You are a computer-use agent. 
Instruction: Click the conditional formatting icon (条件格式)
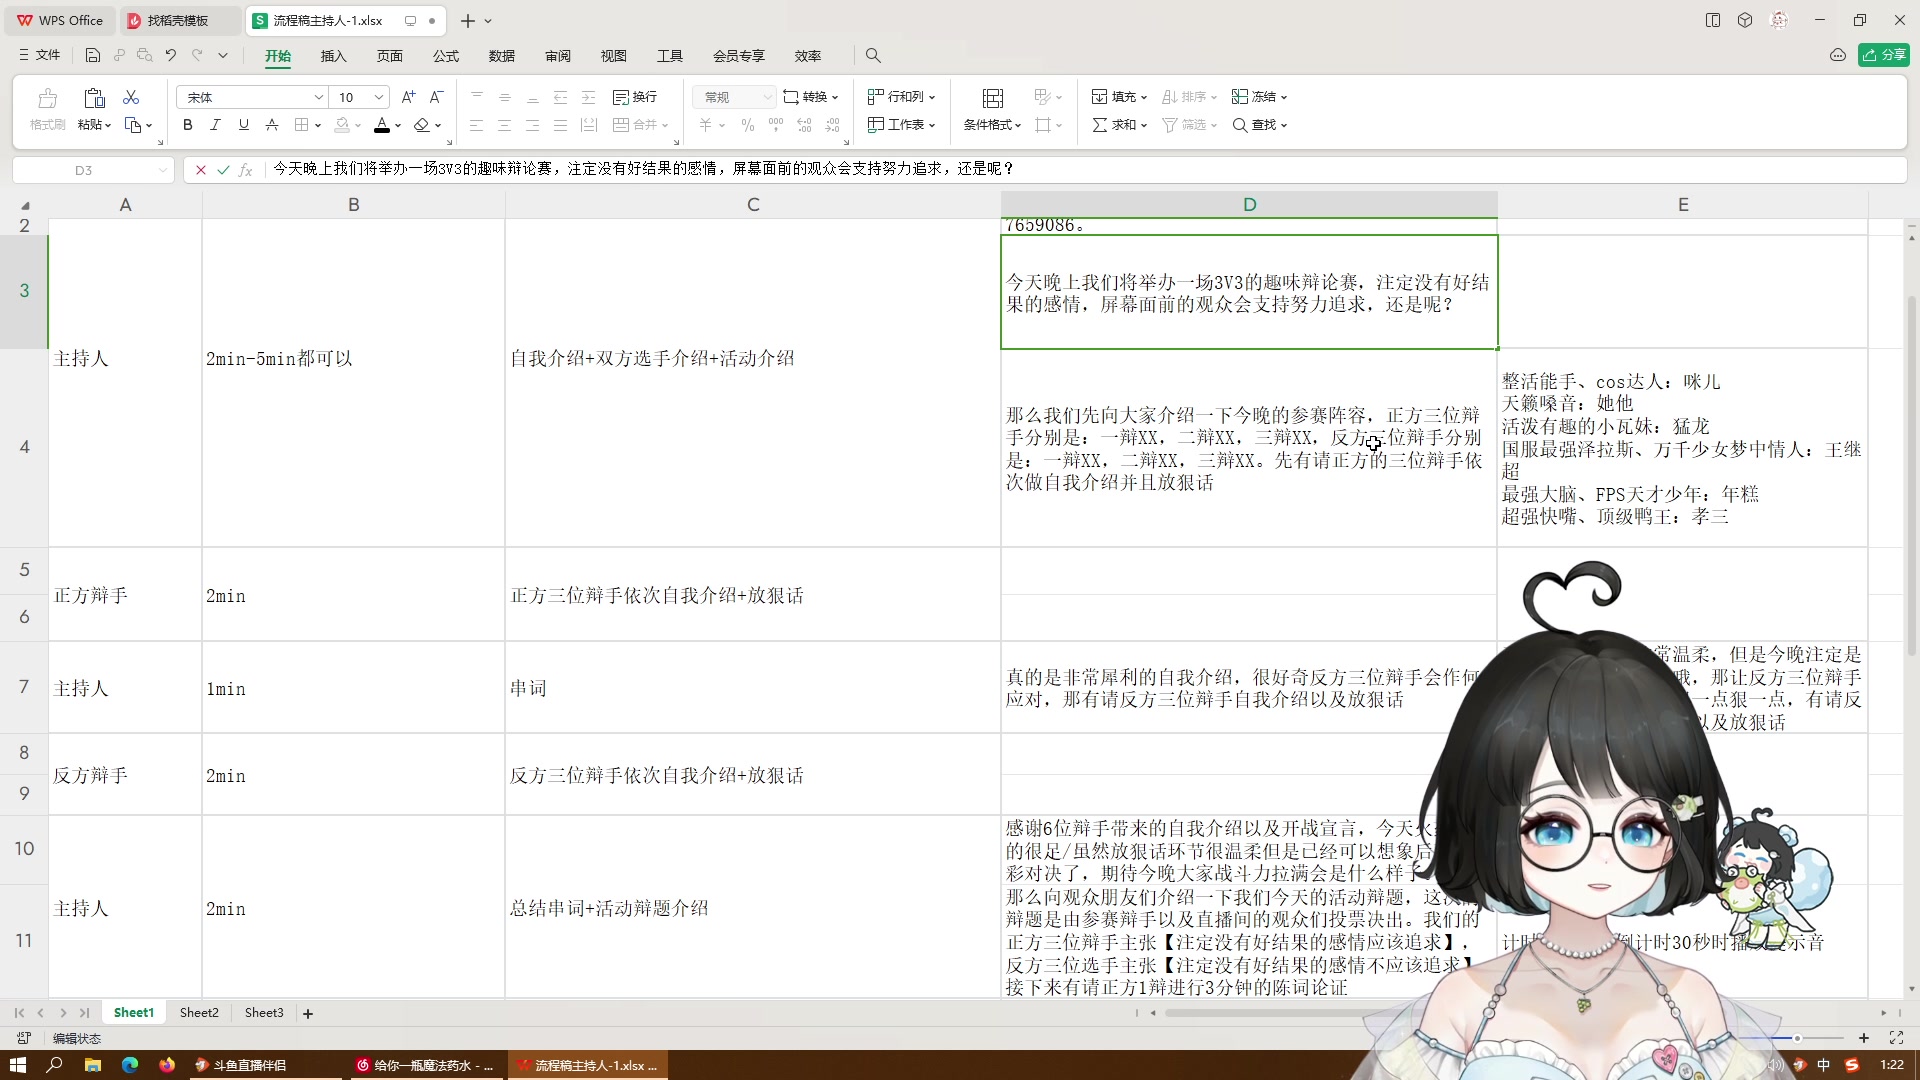coord(991,124)
